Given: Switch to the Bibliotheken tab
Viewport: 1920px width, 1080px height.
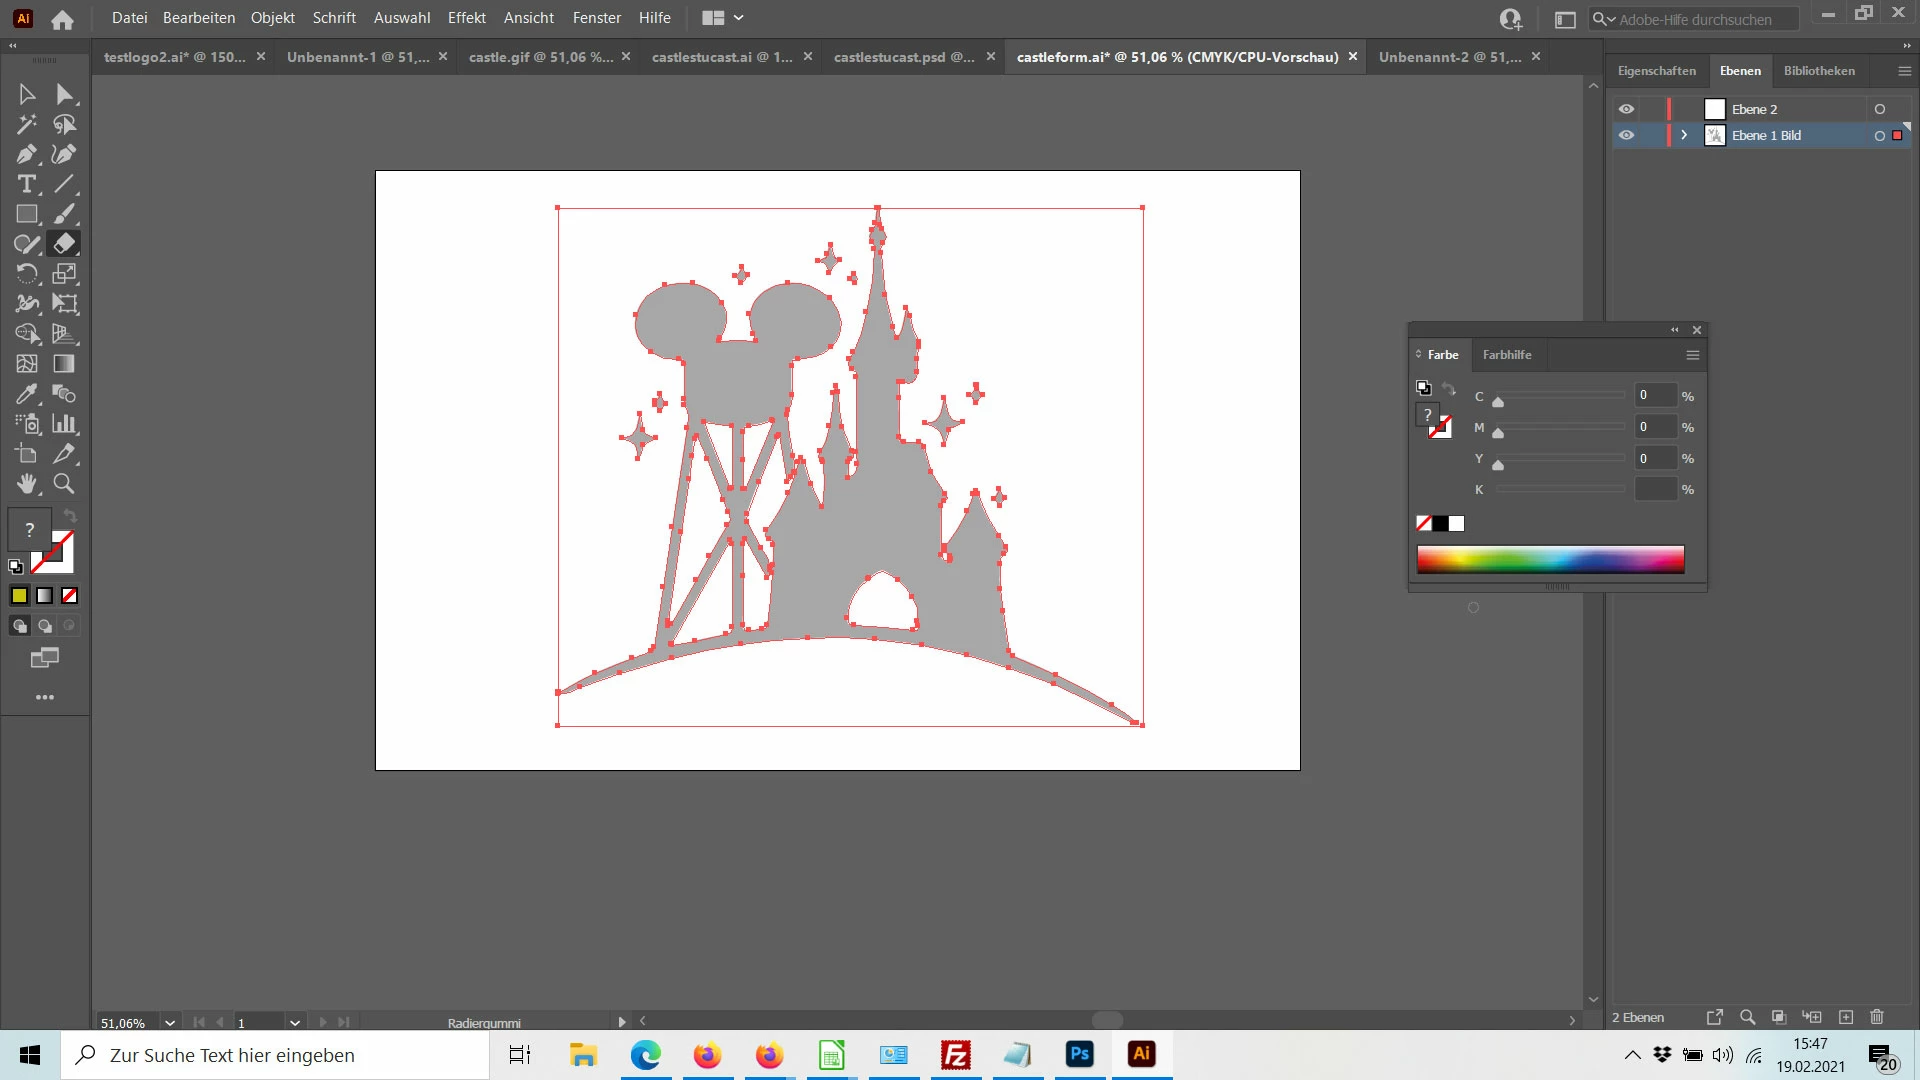Looking at the screenshot, I should (x=1819, y=71).
